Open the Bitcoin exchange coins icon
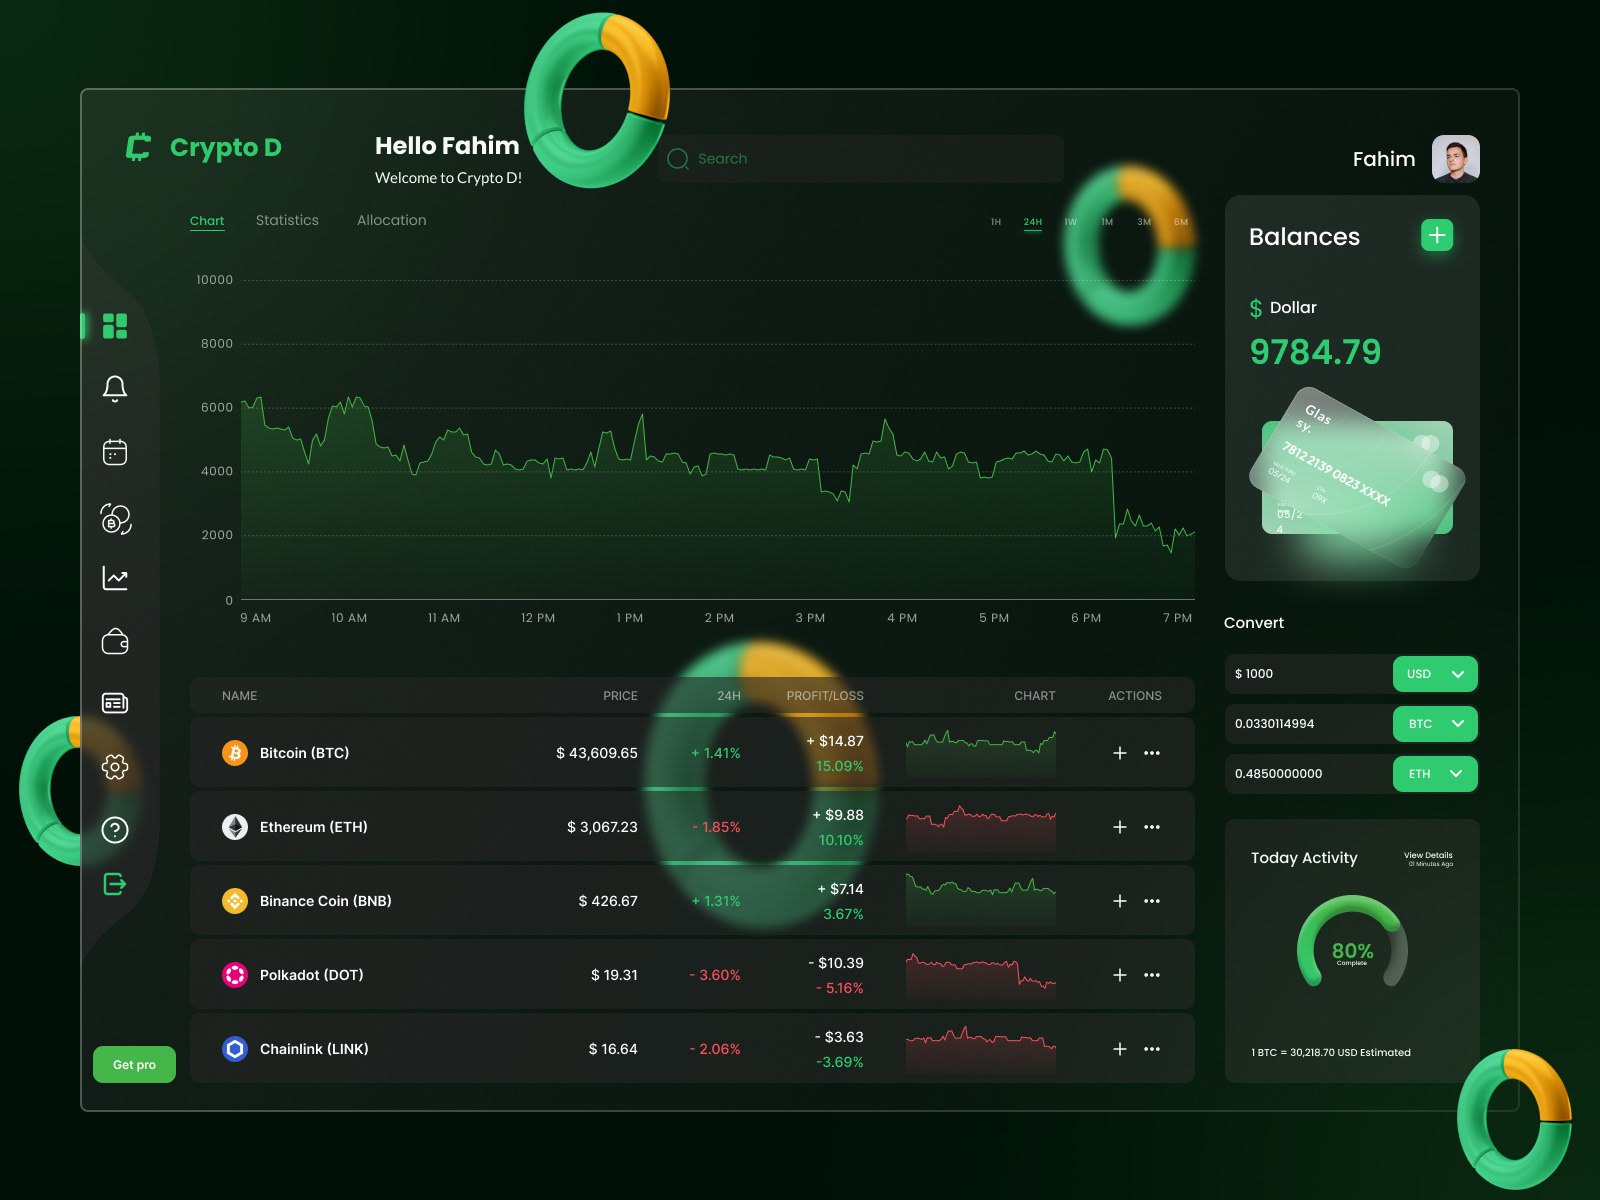Viewport: 1600px width, 1200px height. 115,518
